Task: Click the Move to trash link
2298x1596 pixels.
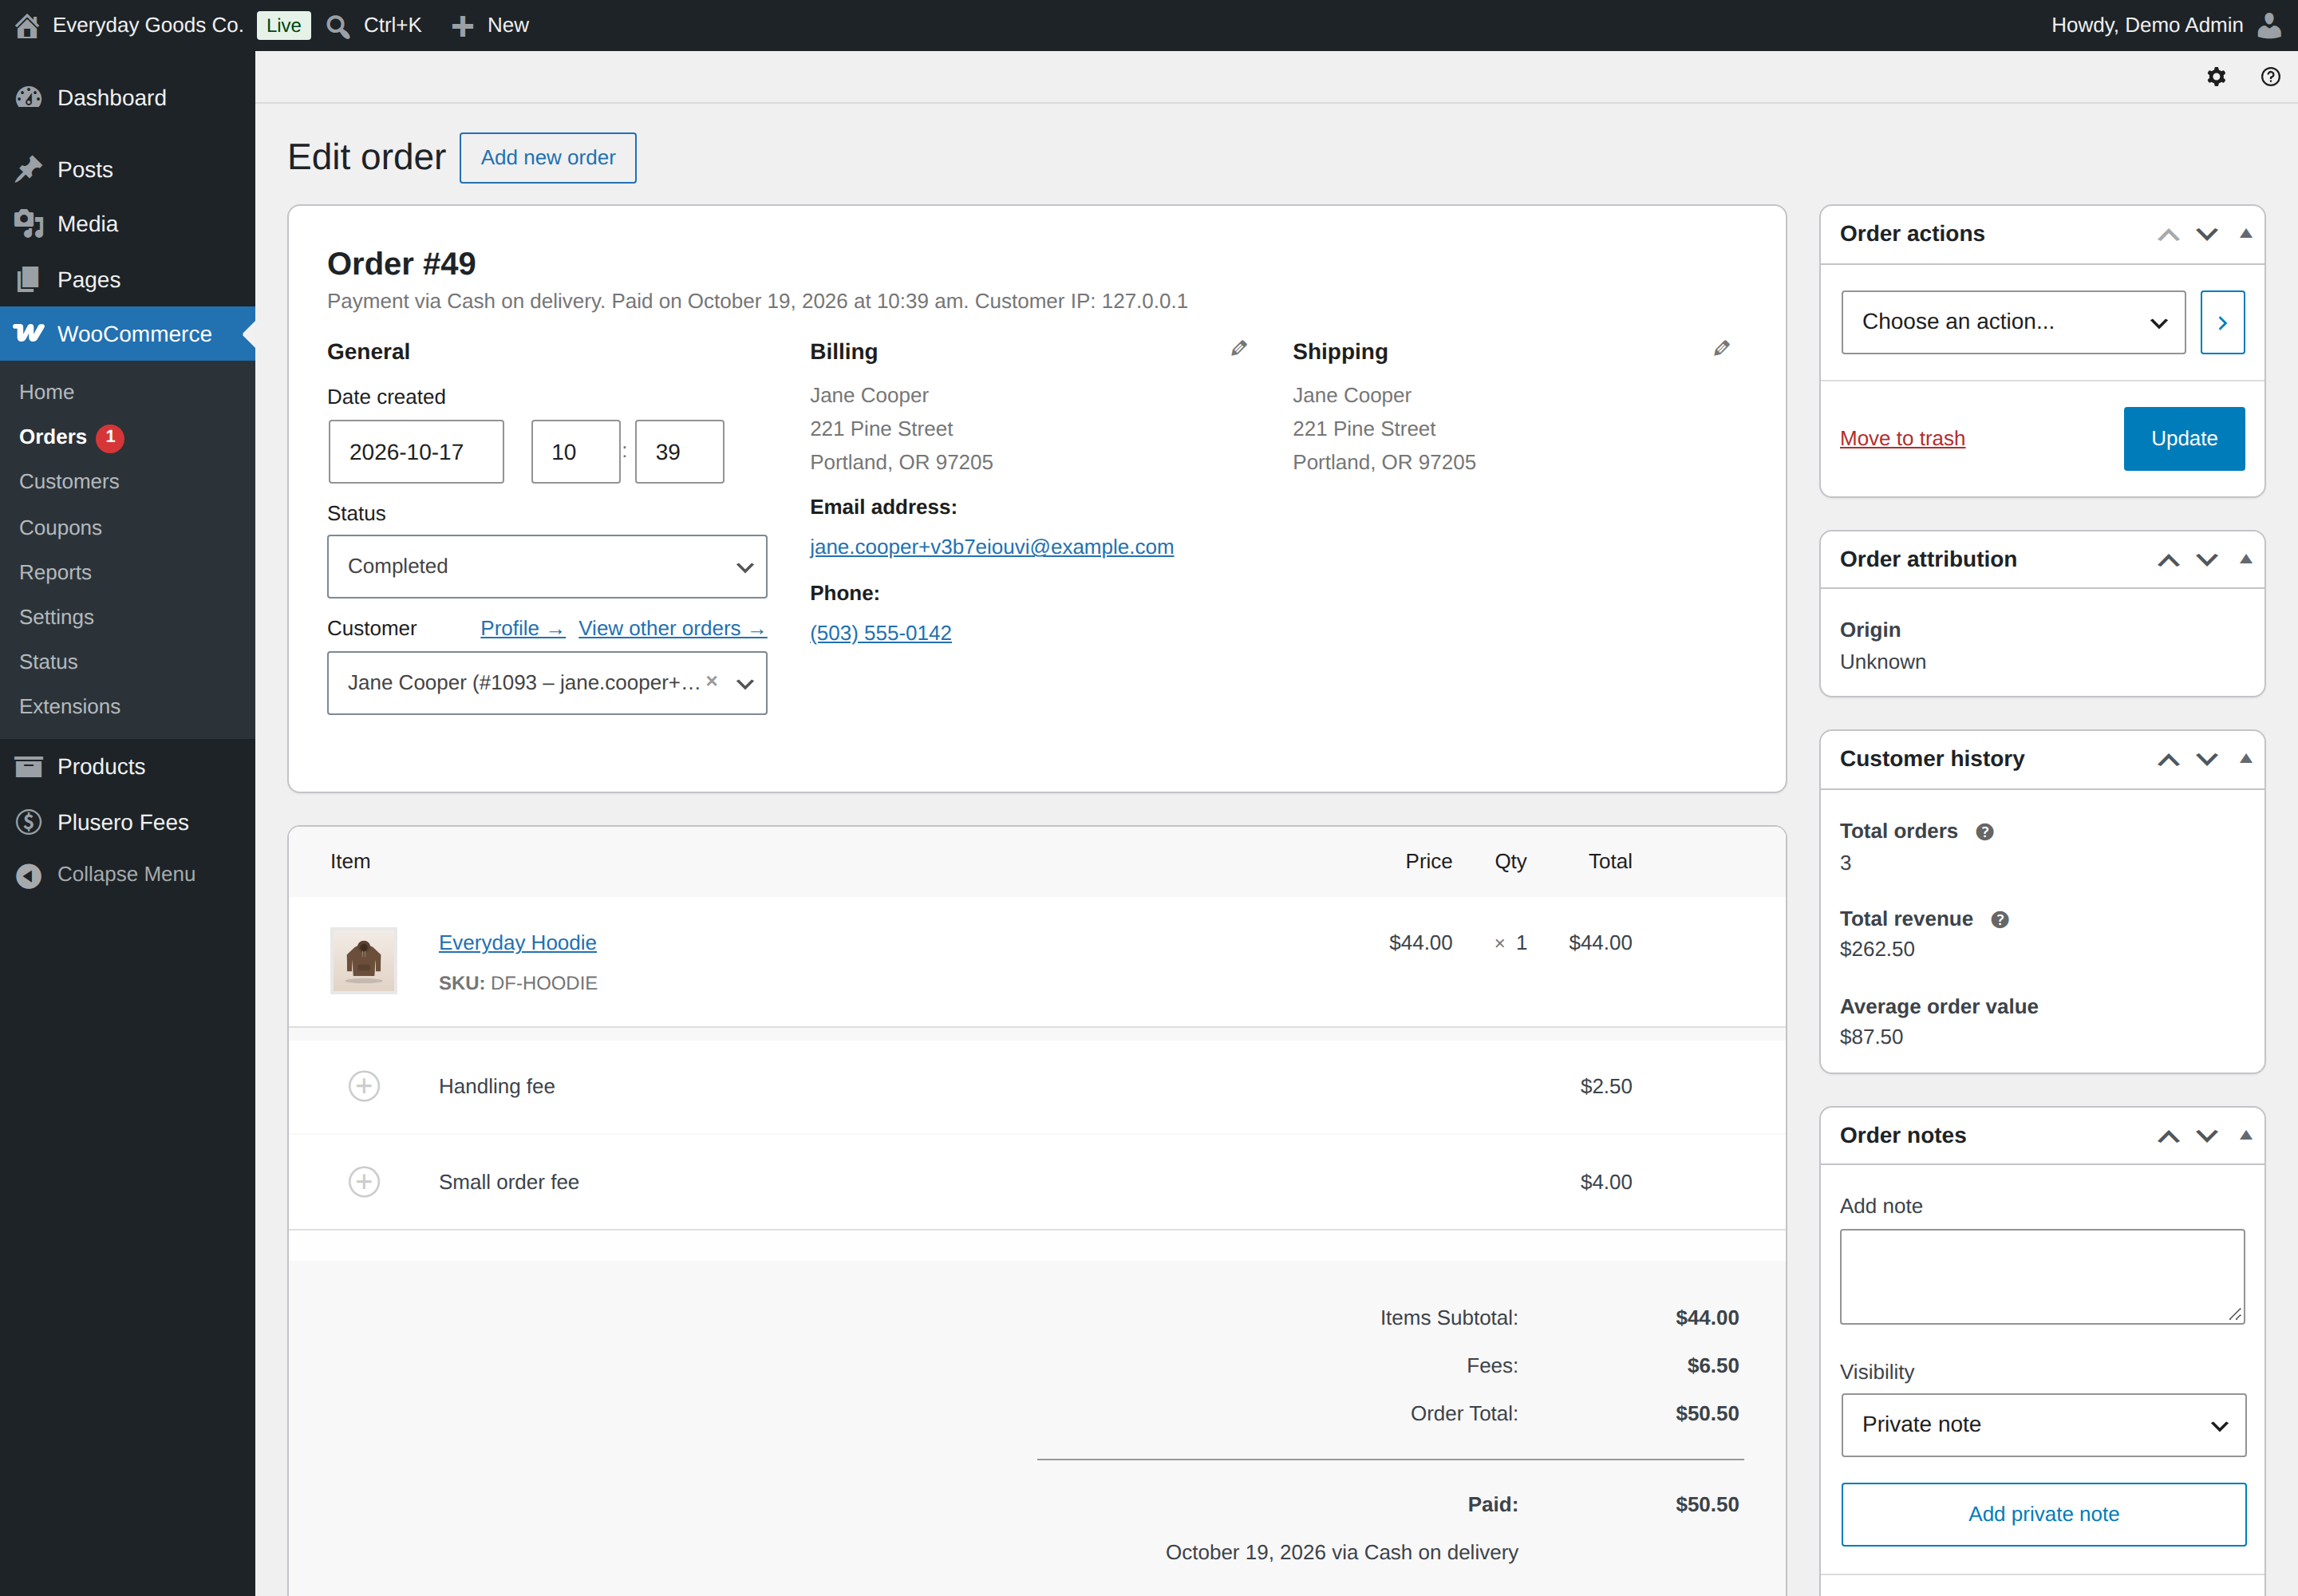Action: point(1902,439)
